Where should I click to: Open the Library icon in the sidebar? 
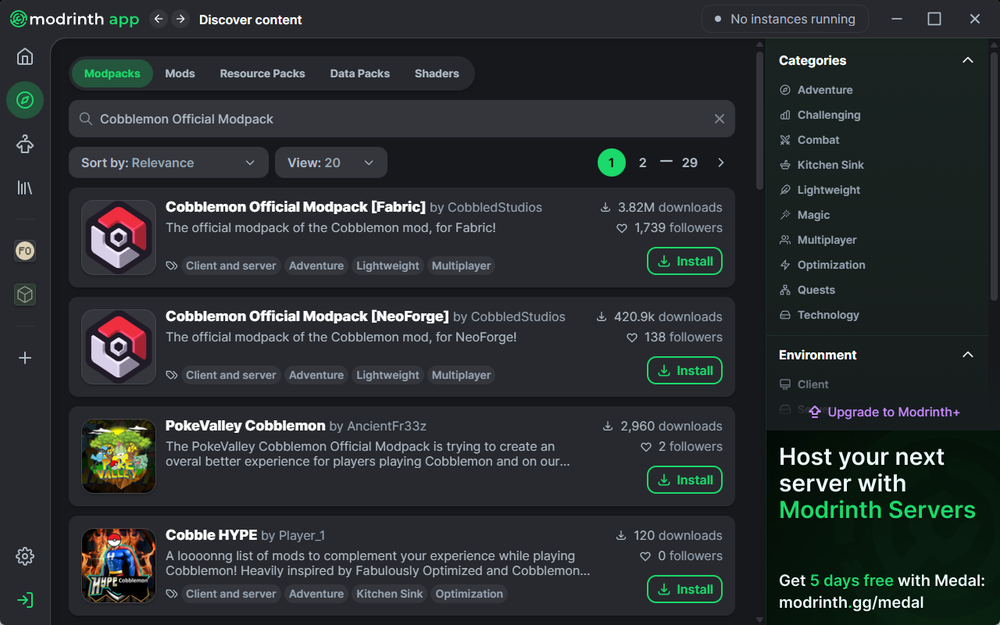[x=24, y=188]
